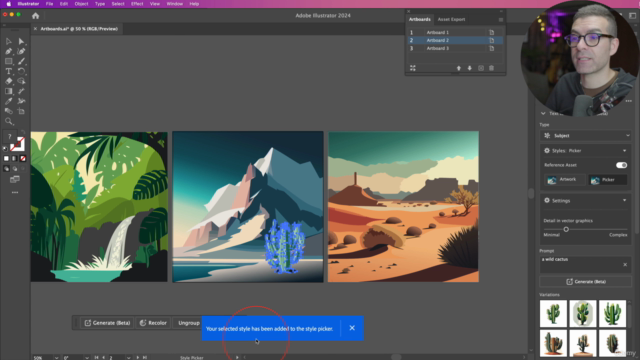
Task: Select the Pen tool
Action: point(9,51)
